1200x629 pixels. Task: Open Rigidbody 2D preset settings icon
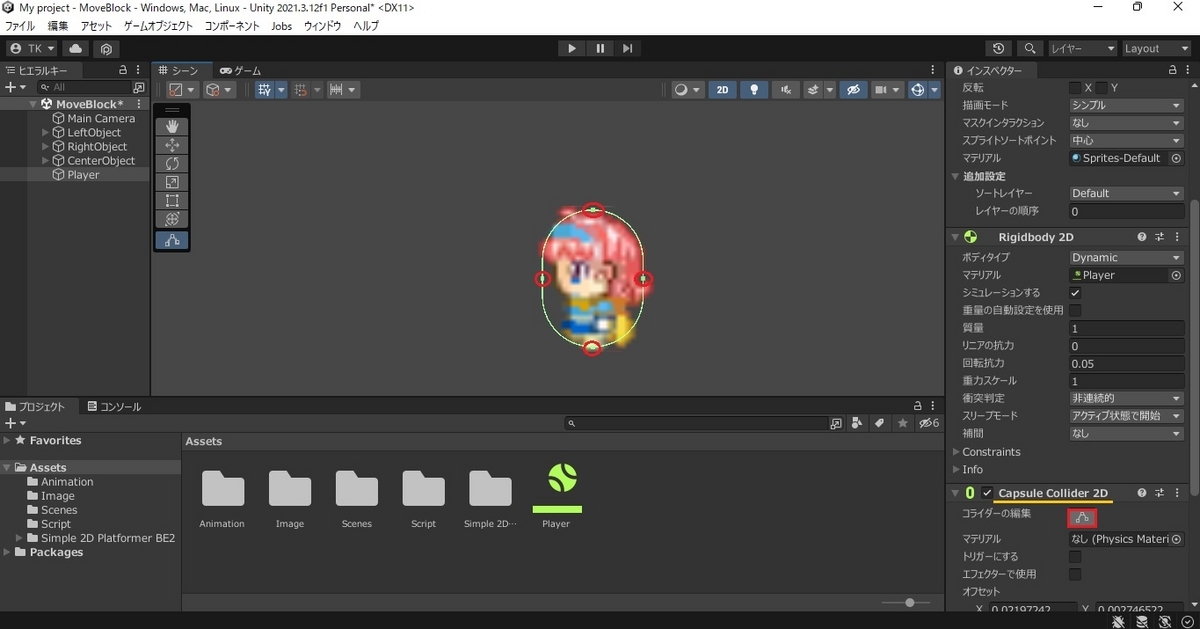coord(1160,237)
